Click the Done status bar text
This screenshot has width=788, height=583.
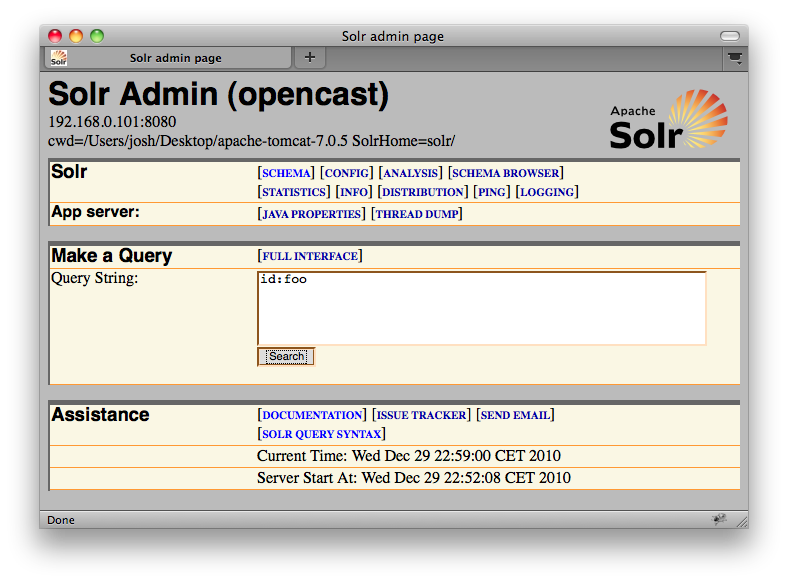61,520
